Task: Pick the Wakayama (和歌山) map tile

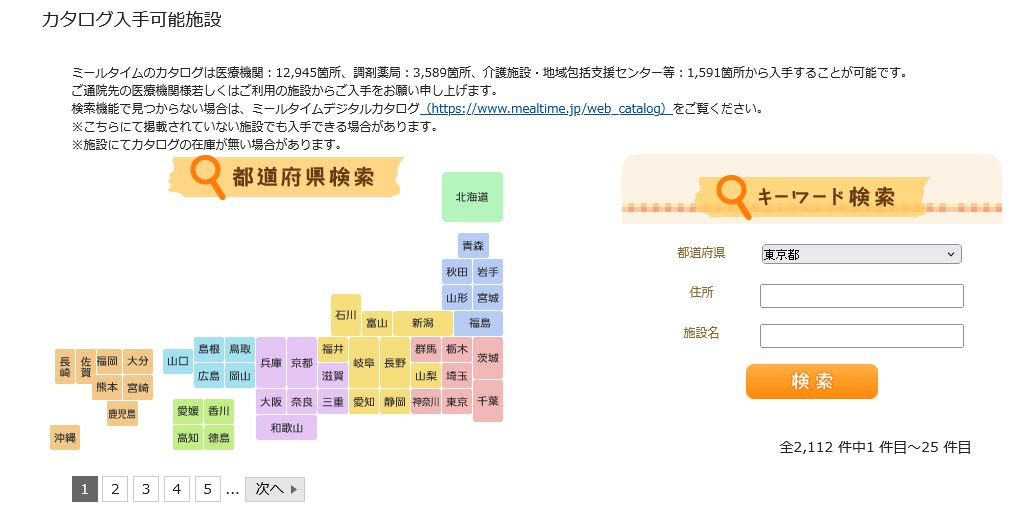Action: pos(286,428)
